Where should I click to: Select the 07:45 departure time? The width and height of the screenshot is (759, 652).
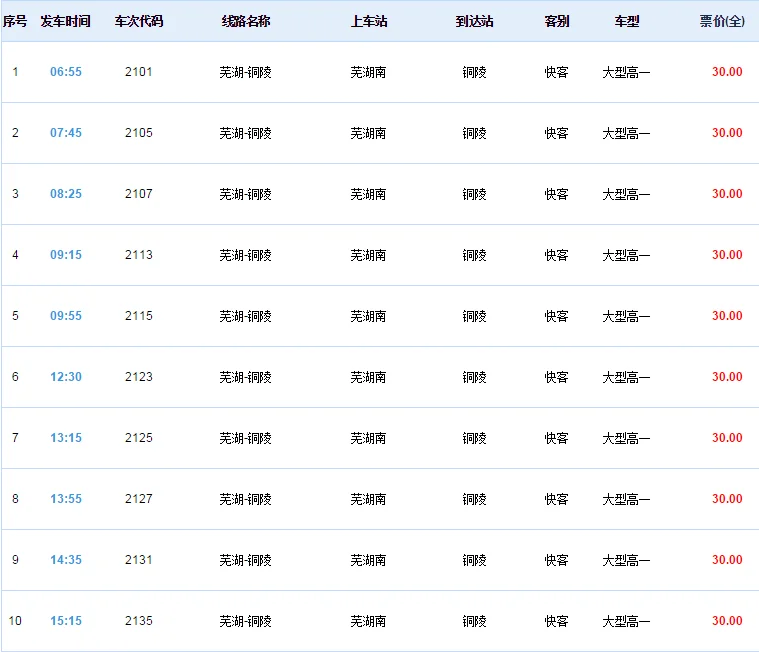[66, 133]
